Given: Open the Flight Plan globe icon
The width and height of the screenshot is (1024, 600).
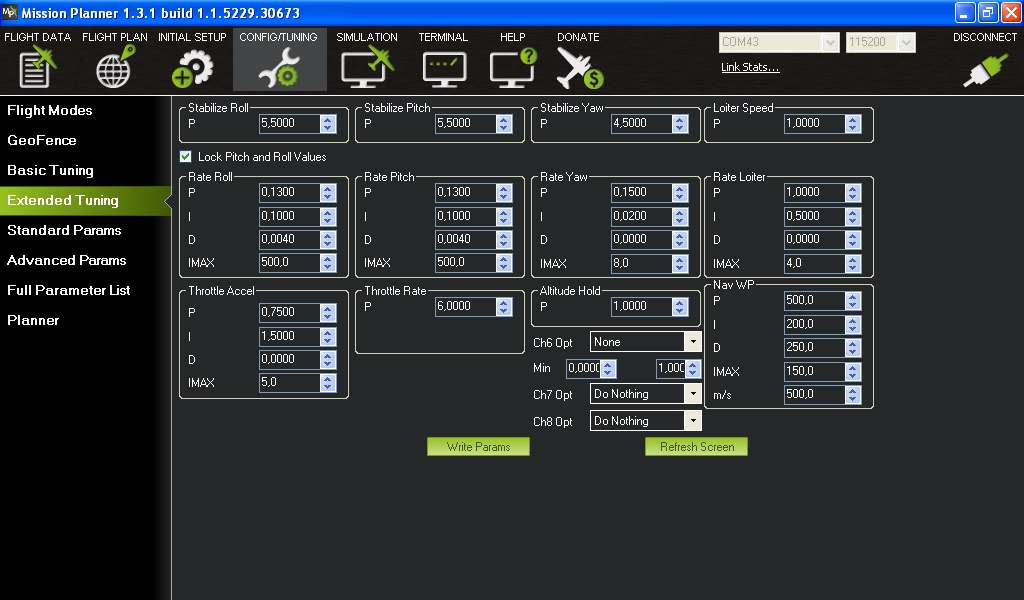Looking at the screenshot, I should [x=115, y=67].
